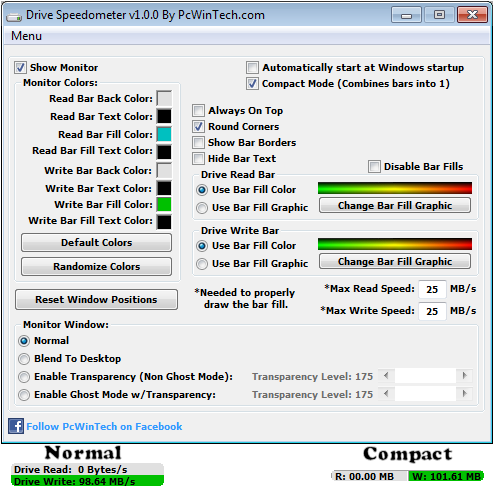Enable Always On Top checkbox
This screenshot has width=495, height=500.
coord(198,110)
